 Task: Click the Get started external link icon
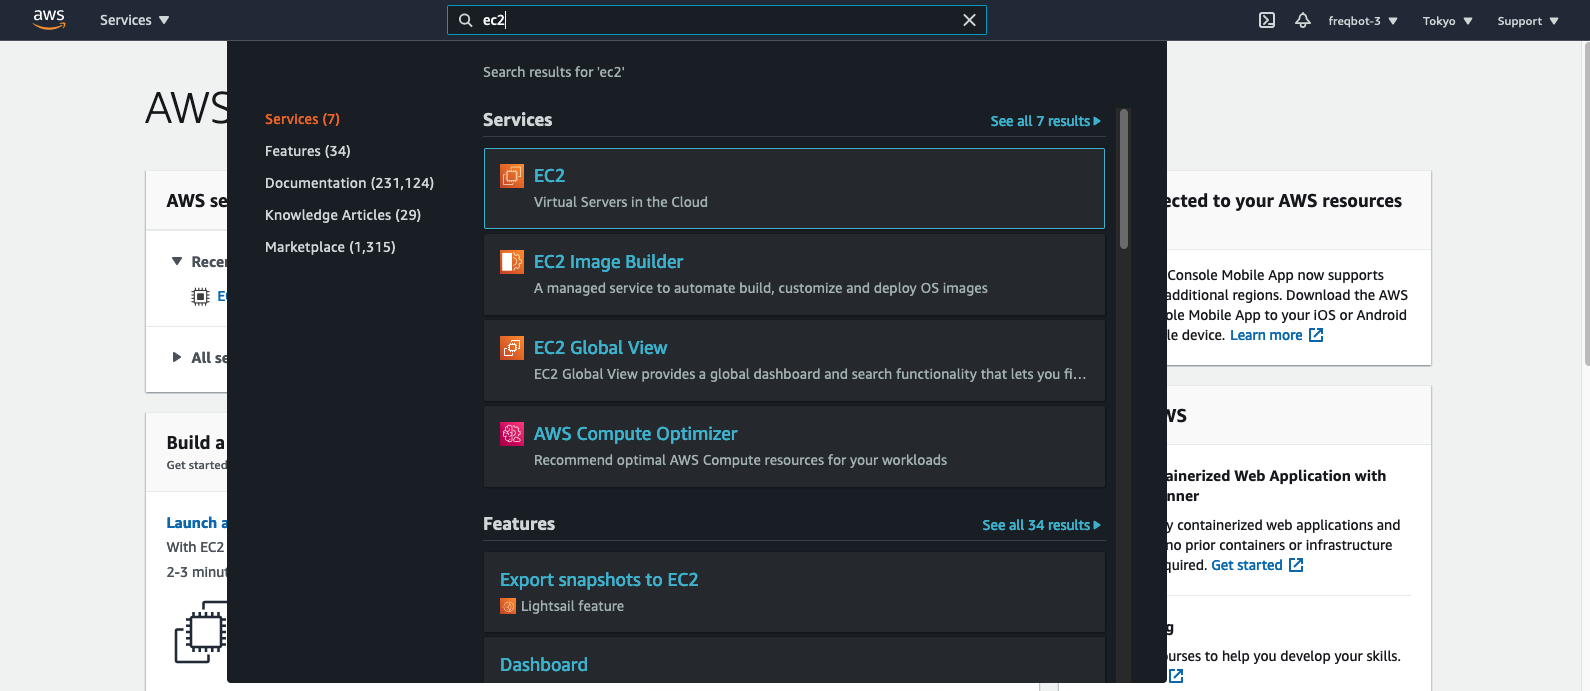point(1296,565)
